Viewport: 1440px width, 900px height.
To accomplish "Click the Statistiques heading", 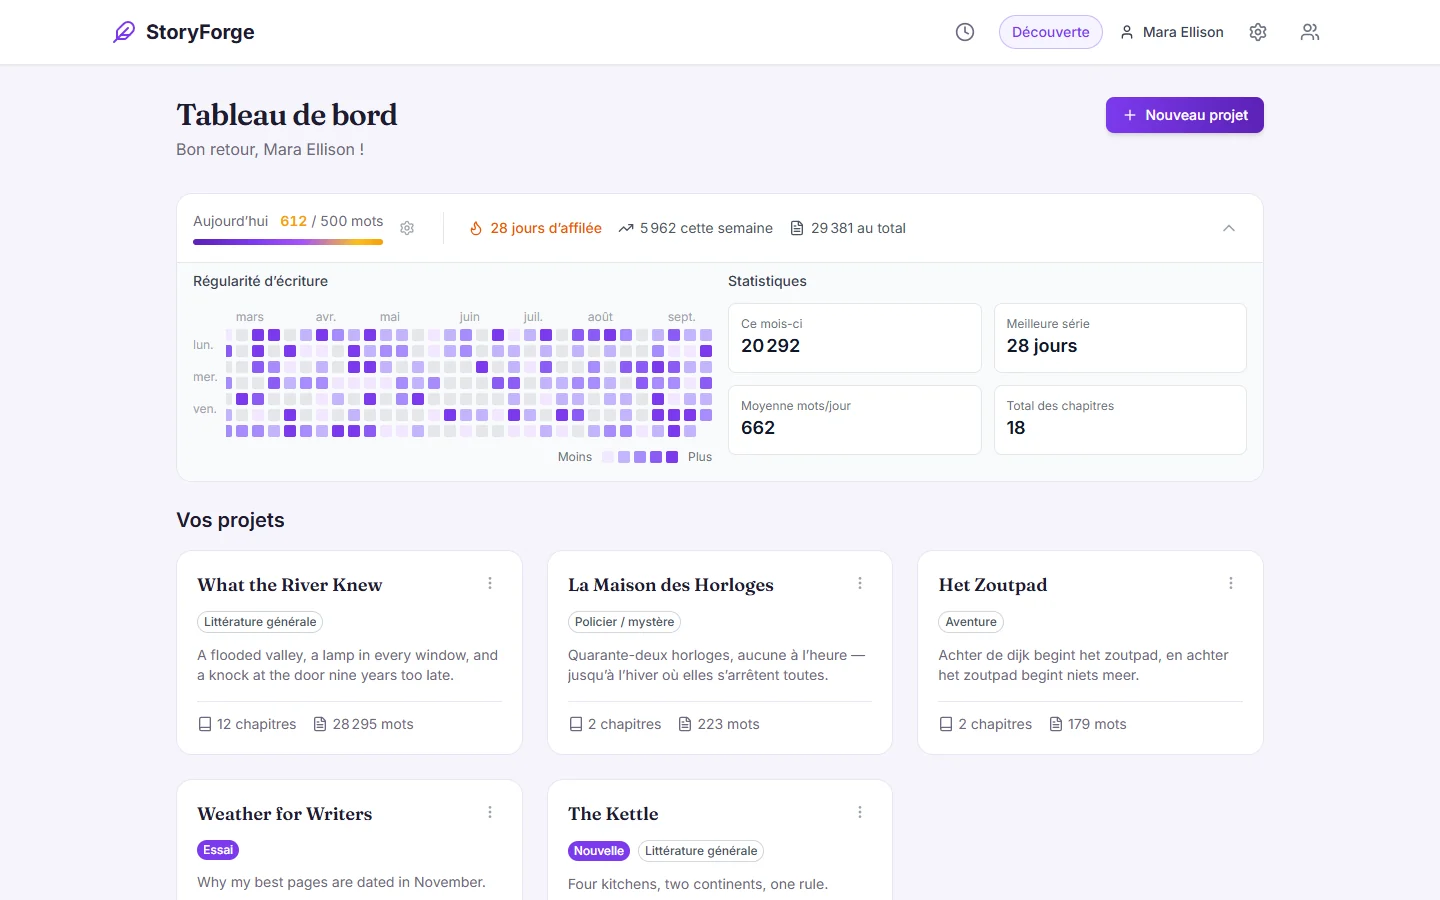I will tap(767, 281).
